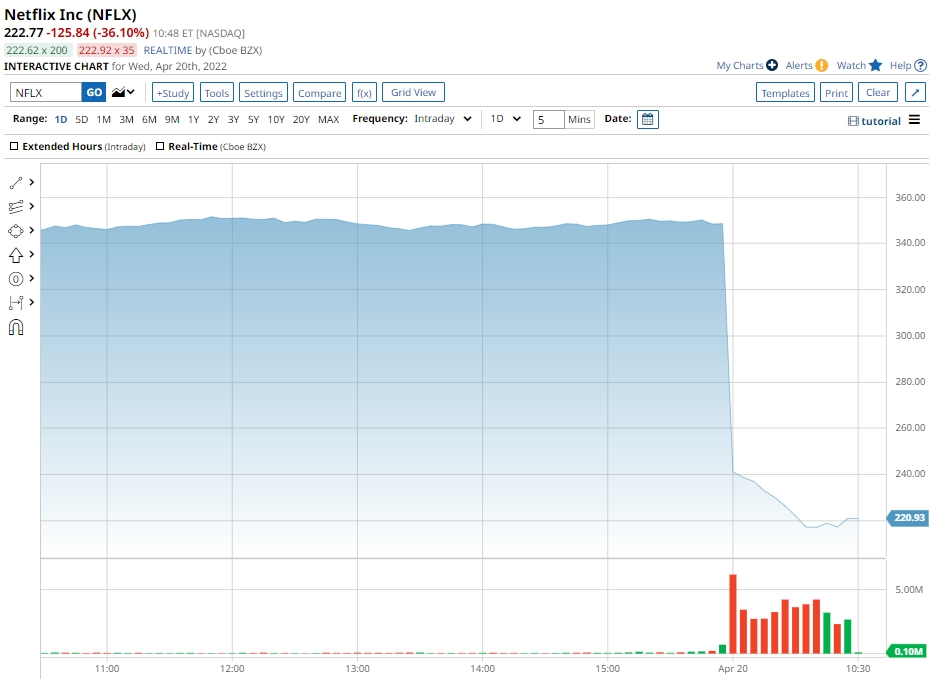Click the pop-out expand chart icon

coord(915,92)
